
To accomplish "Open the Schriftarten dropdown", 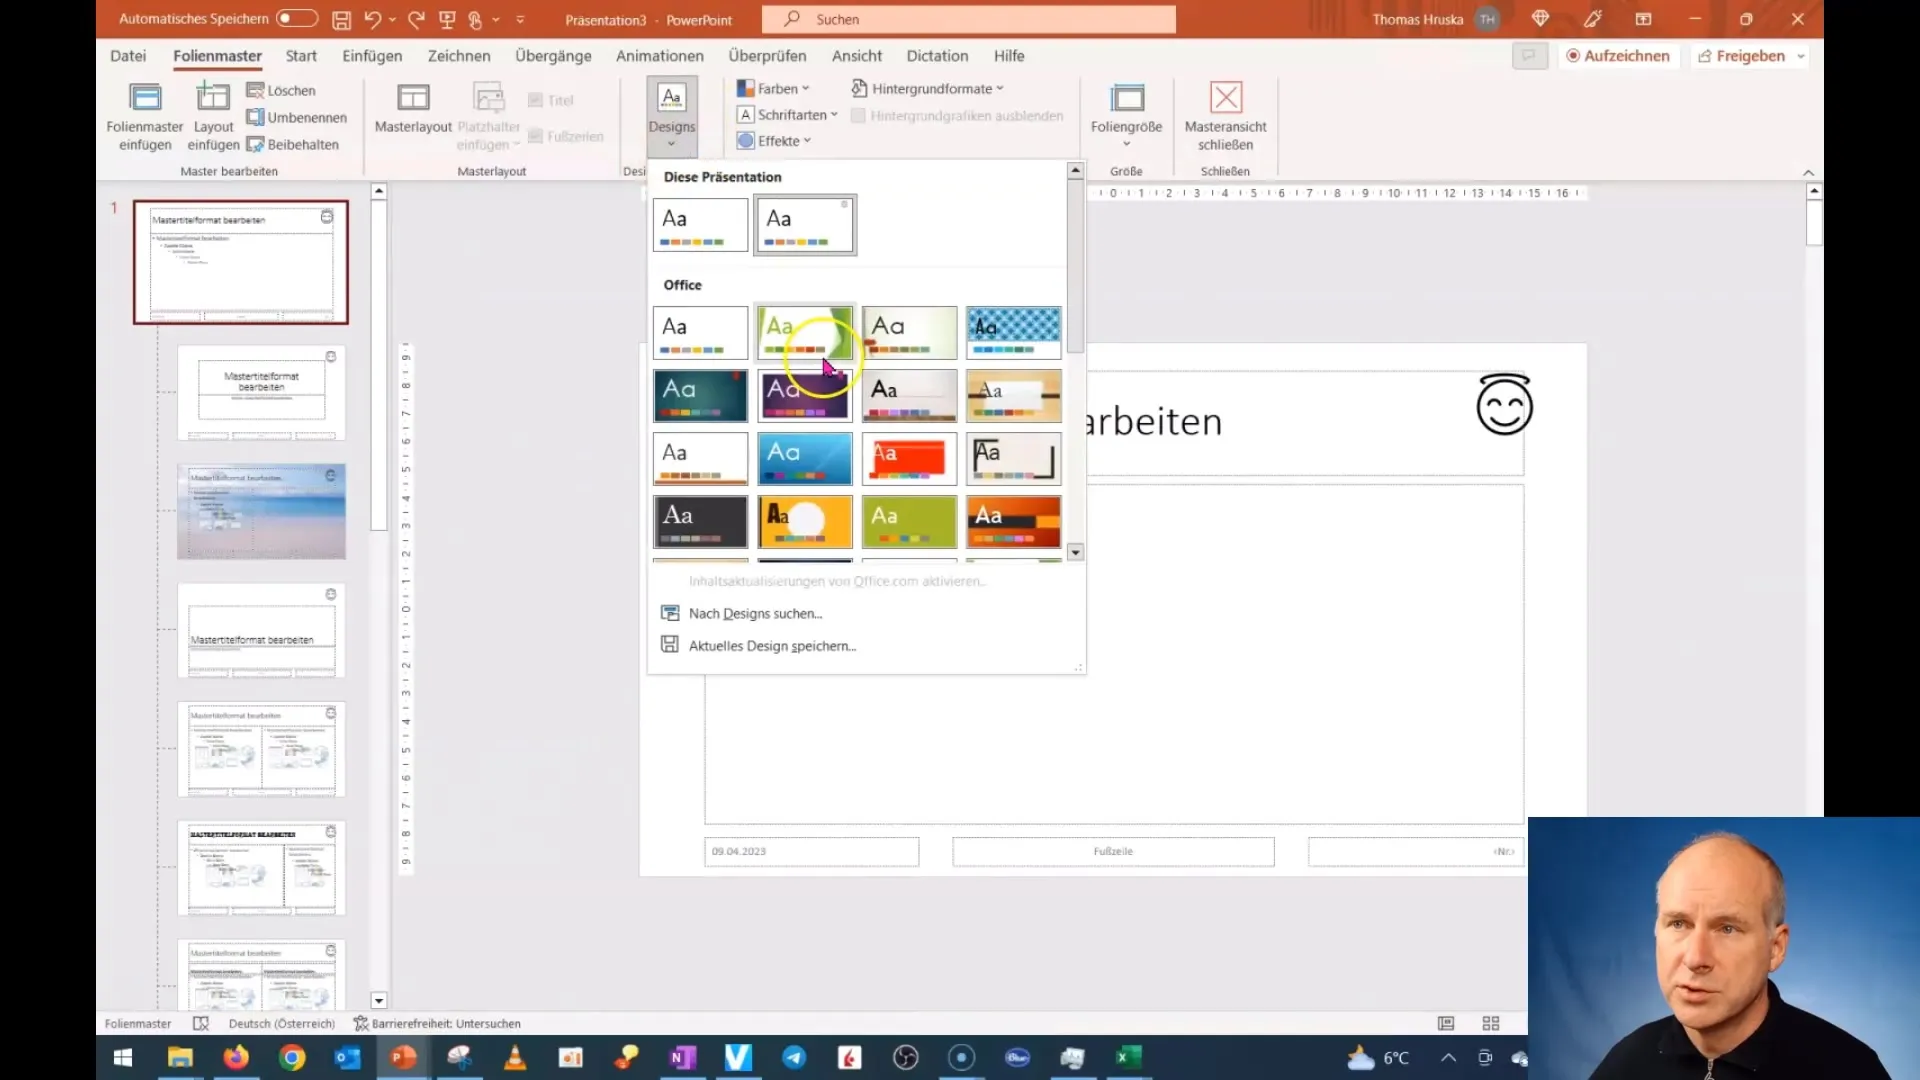I will click(787, 114).
